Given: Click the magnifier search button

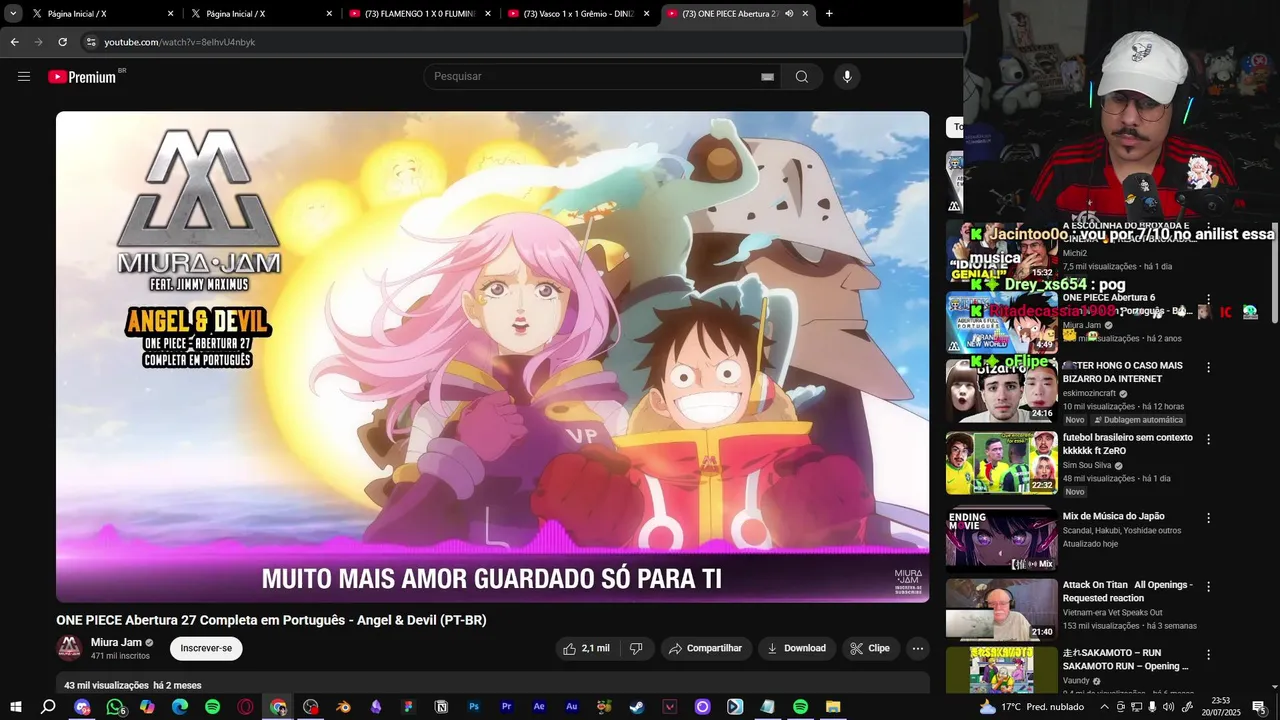Looking at the screenshot, I should pyautogui.click(x=801, y=77).
